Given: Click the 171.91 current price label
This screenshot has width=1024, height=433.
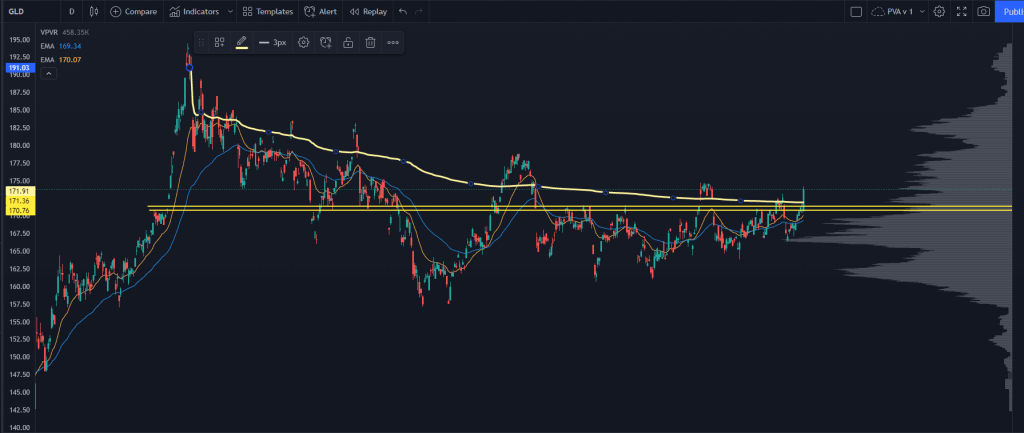Looking at the screenshot, I should pos(18,191).
